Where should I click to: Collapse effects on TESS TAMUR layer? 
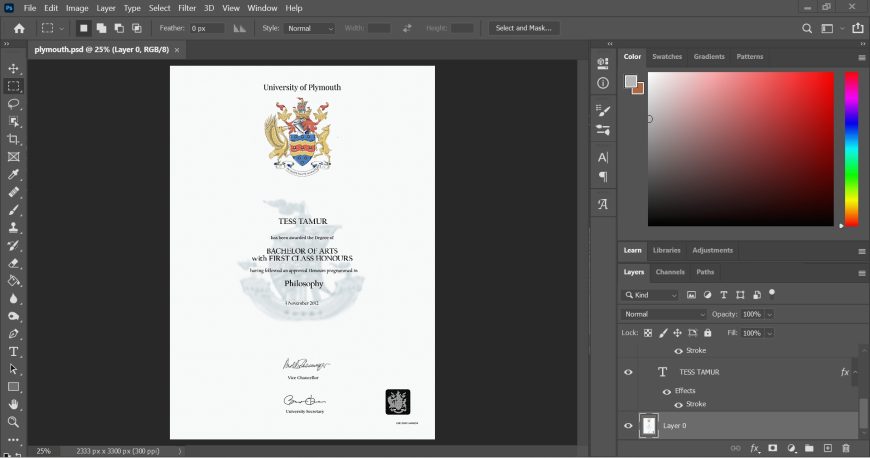tap(854, 372)
